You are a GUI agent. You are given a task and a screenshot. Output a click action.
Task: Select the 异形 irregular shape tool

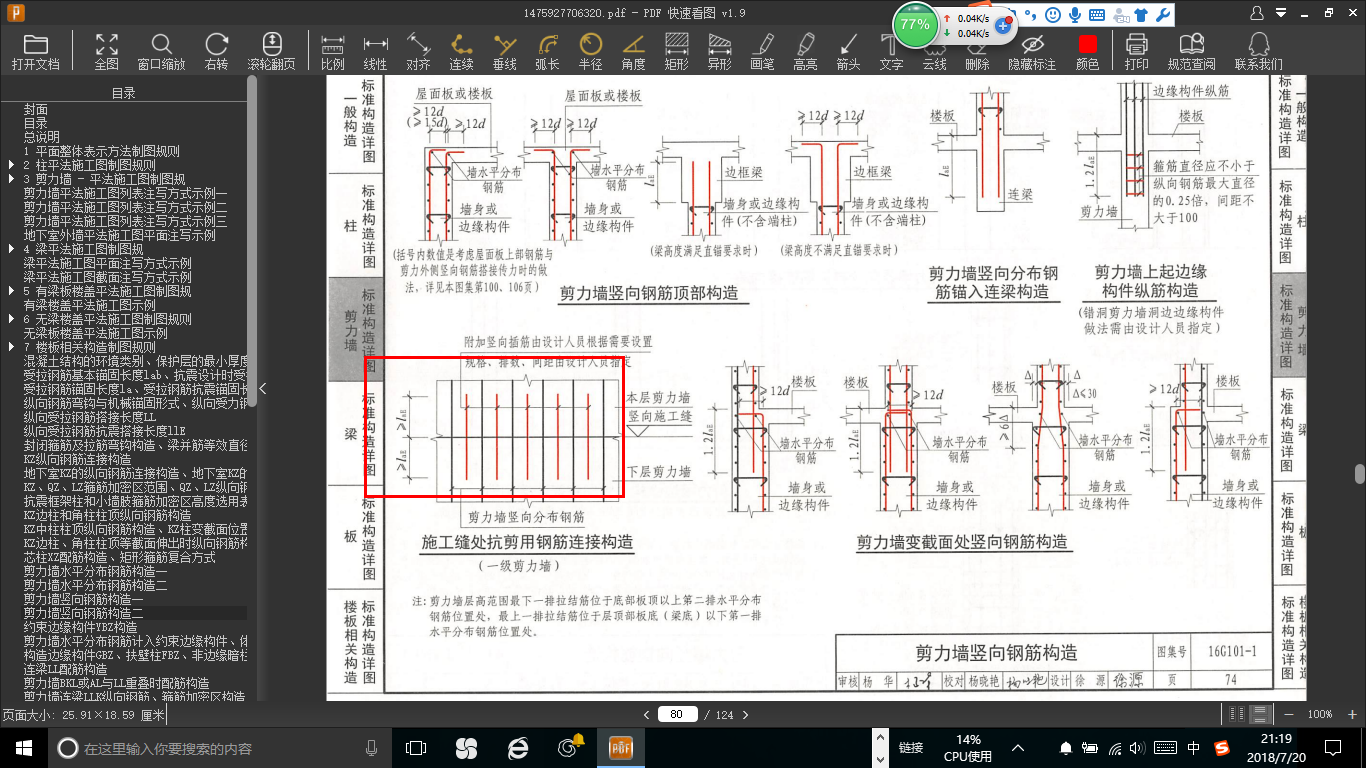(719, 51)
